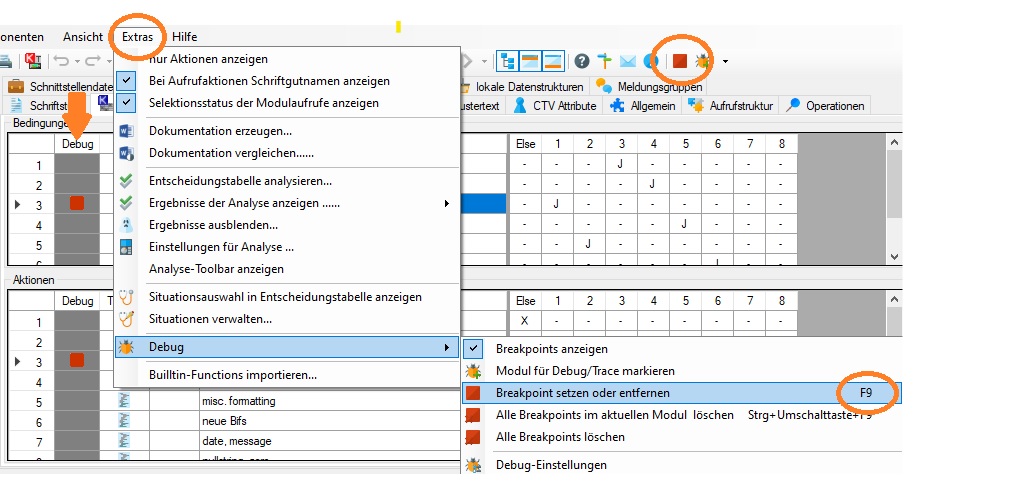The width and height of the screenshot is (1013, 493).
Task: Click the debug bug icon in the toolbar
Action: 702,61
